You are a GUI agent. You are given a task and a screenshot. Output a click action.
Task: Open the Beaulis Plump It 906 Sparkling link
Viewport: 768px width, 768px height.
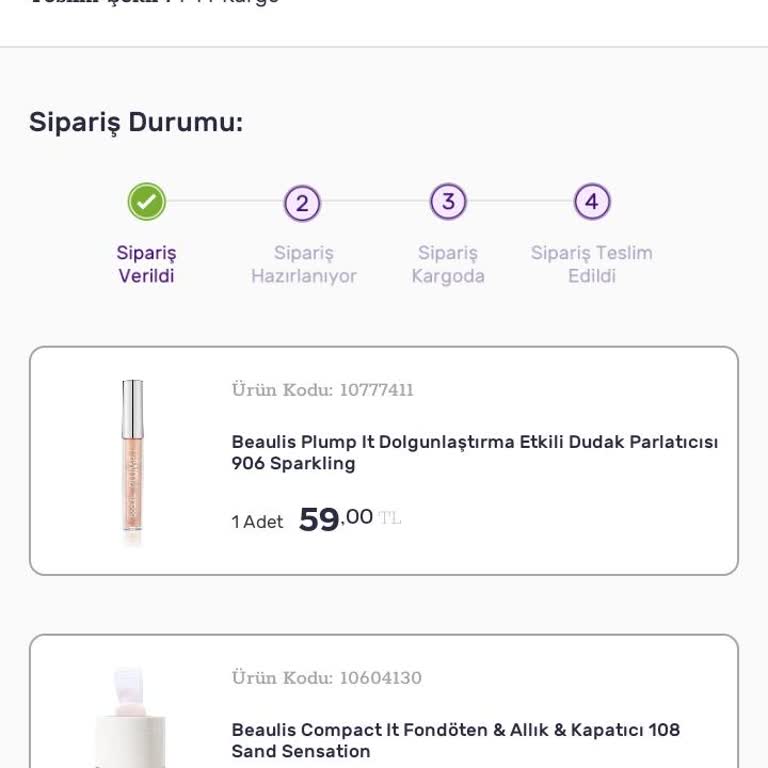474,453
